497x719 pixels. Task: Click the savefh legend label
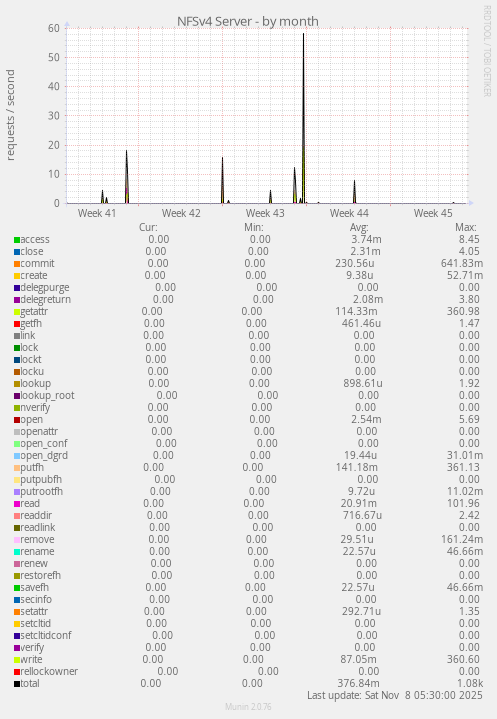click(34, 587)
